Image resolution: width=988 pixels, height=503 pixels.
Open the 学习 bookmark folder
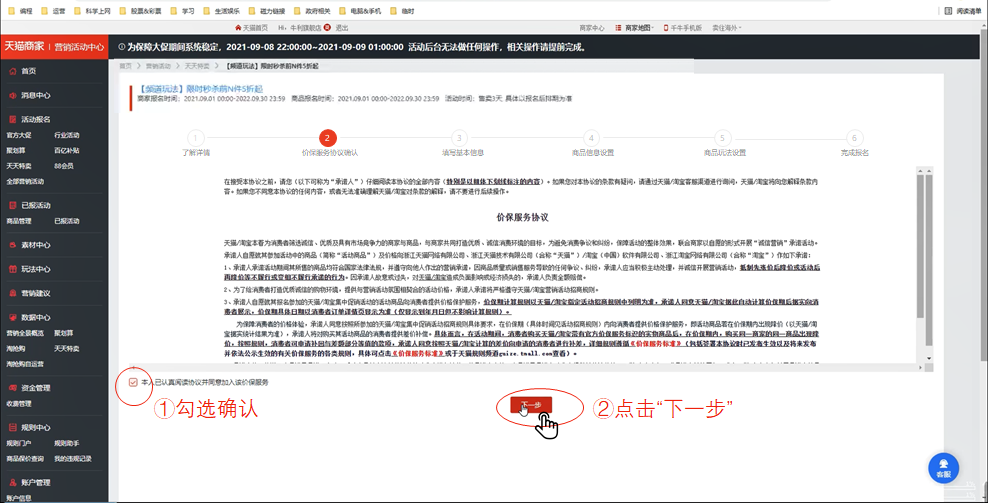(x=182, y=11)
